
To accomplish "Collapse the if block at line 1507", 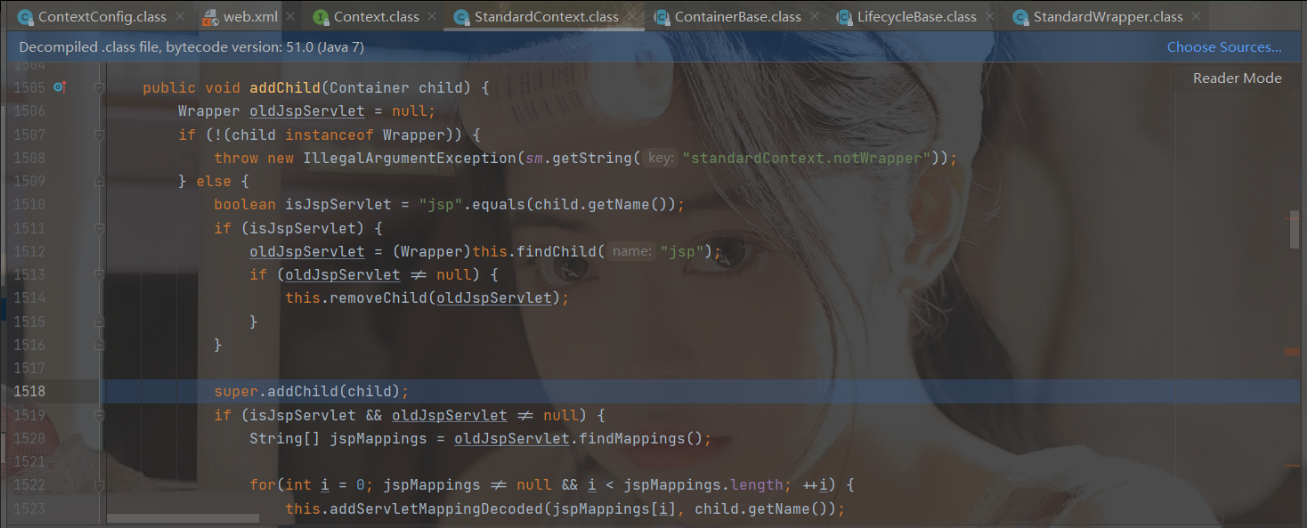I will click(x=100, y=134).
